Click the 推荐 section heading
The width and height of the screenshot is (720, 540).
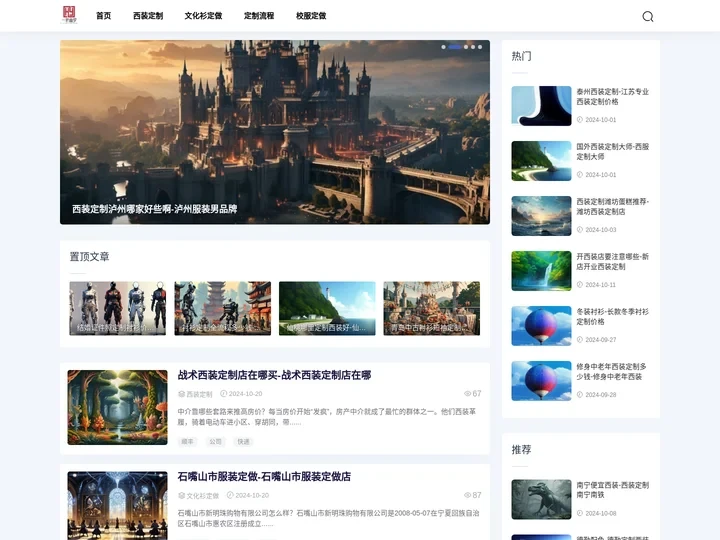tap(522, 450)
